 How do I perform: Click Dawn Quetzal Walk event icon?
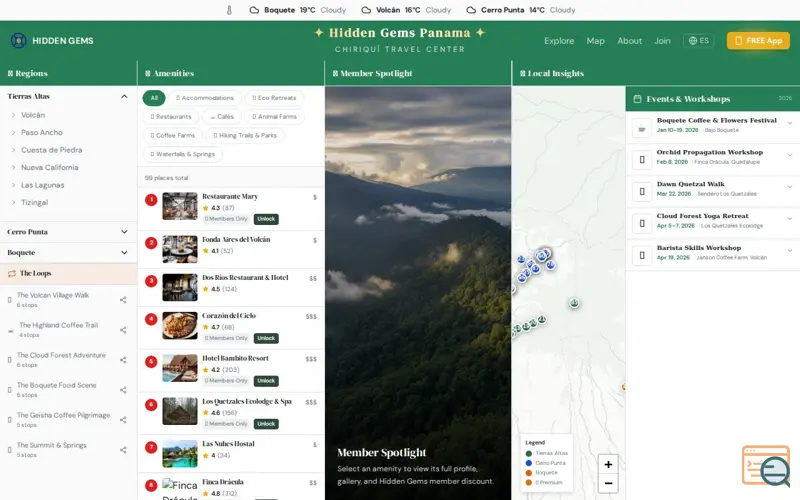[642, 192]
